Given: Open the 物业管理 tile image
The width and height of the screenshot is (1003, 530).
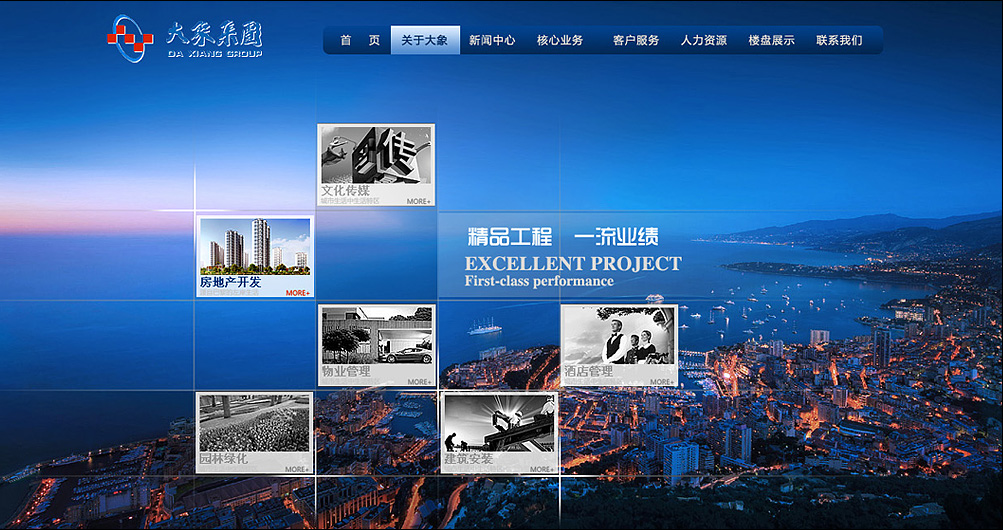Looking at the screenshot, I should click(x=377, y=336).
